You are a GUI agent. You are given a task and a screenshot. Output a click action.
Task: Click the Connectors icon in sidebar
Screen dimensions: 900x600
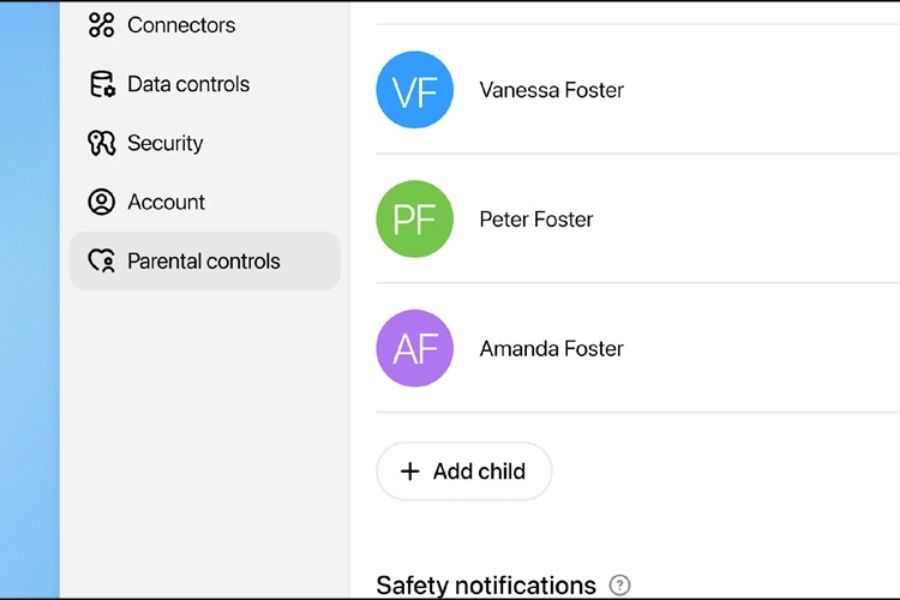(x=101, y=25)
